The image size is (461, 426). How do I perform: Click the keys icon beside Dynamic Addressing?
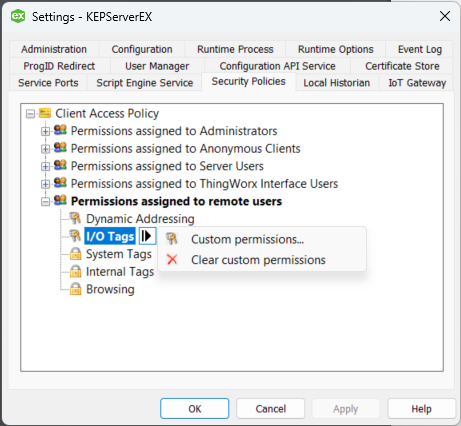tap(75, 218)
